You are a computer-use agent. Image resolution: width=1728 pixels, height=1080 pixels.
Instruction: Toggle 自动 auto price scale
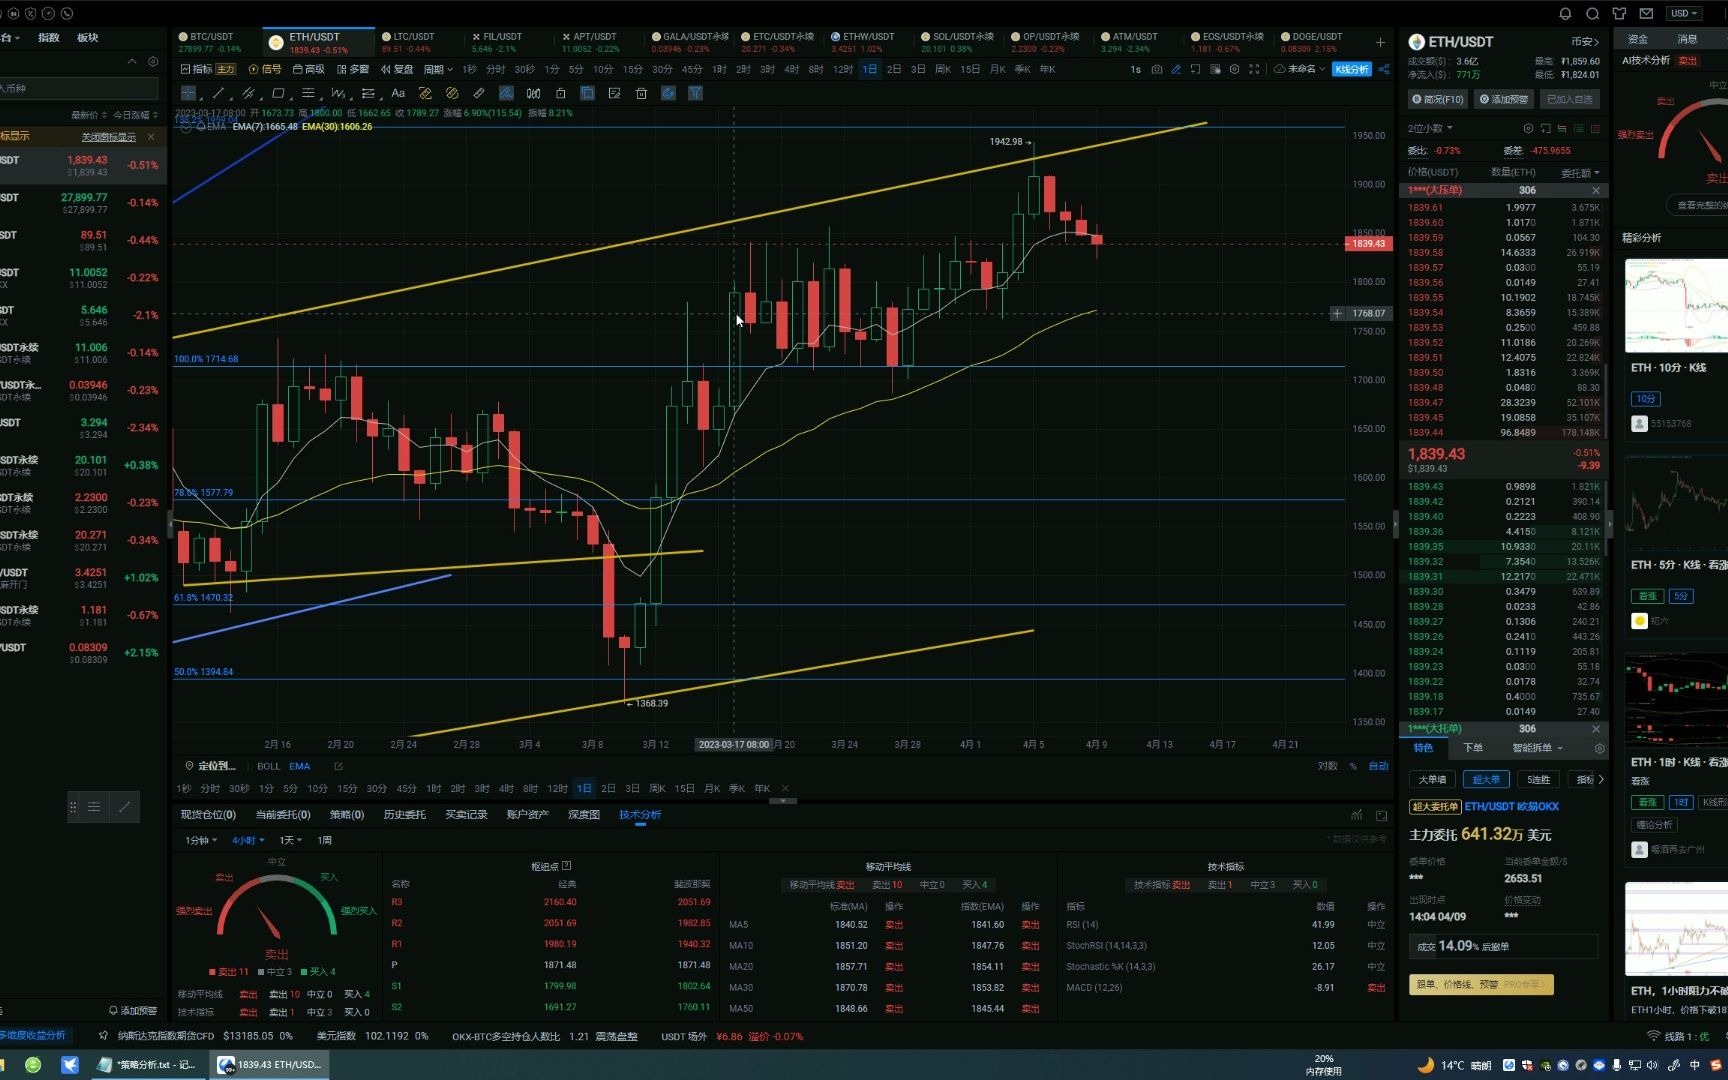coord(1378,766)
